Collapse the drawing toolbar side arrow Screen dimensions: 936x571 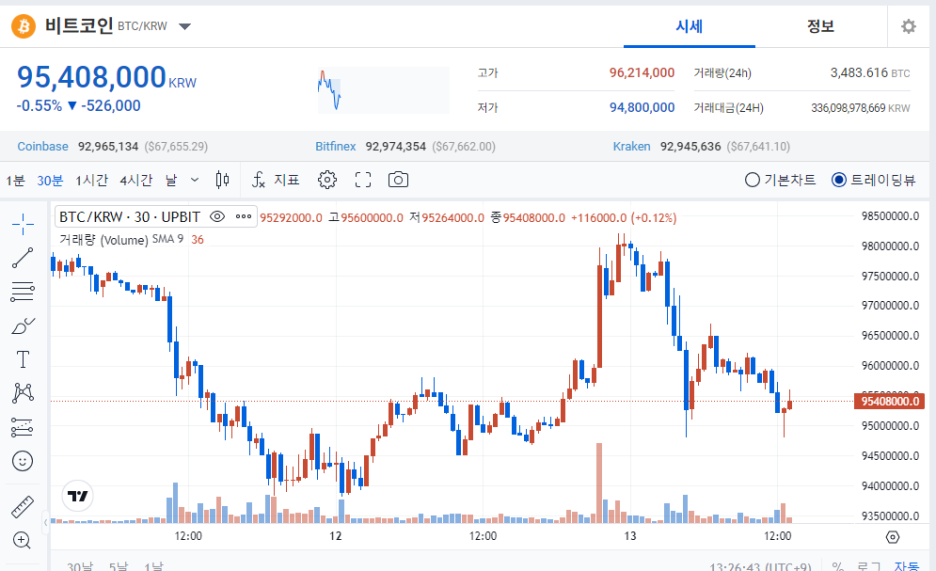(x=45, y=523)
